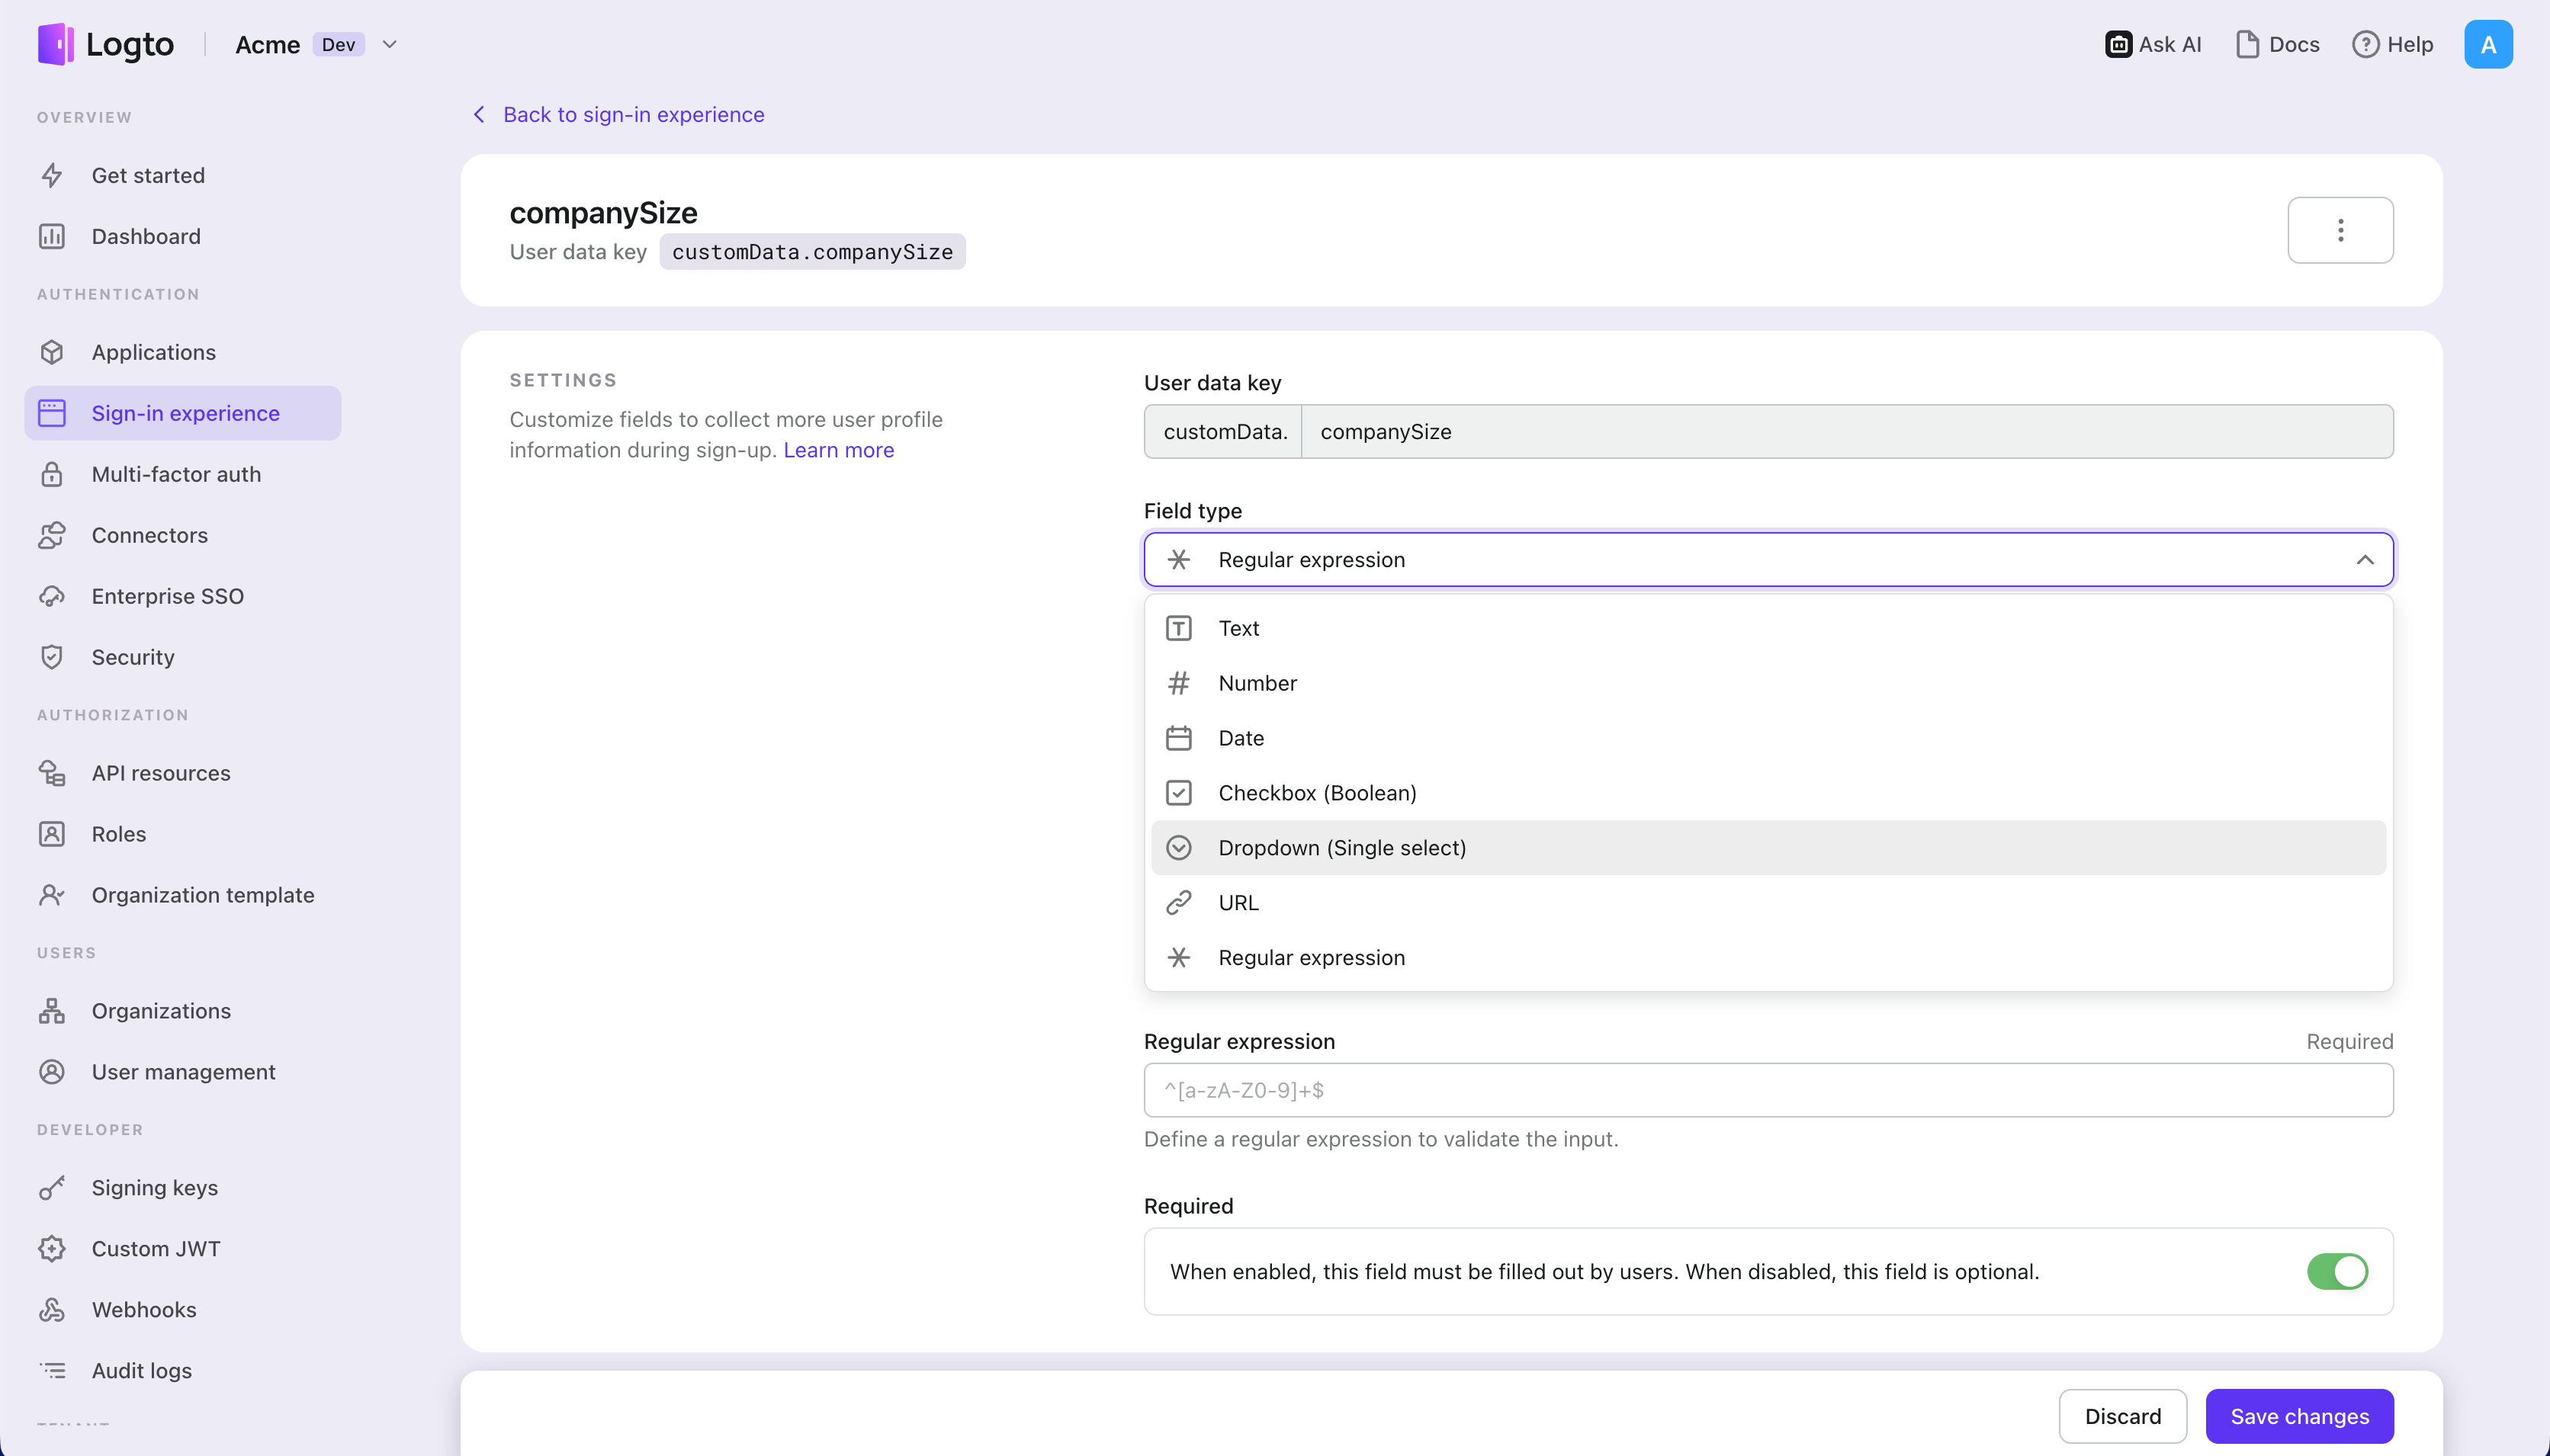Click the Logto logo icon
This screenshot has width=2550, height=1456.
pos(55,44)
